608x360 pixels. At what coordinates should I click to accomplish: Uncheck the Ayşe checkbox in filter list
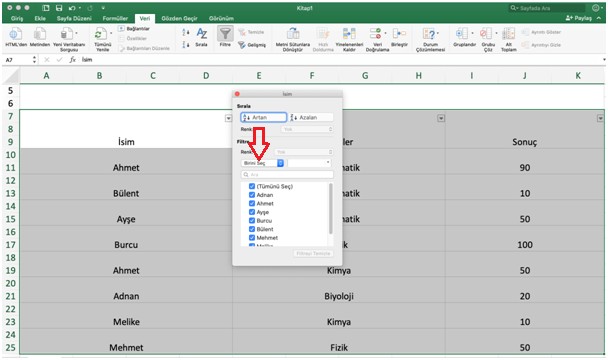(252, 212)
